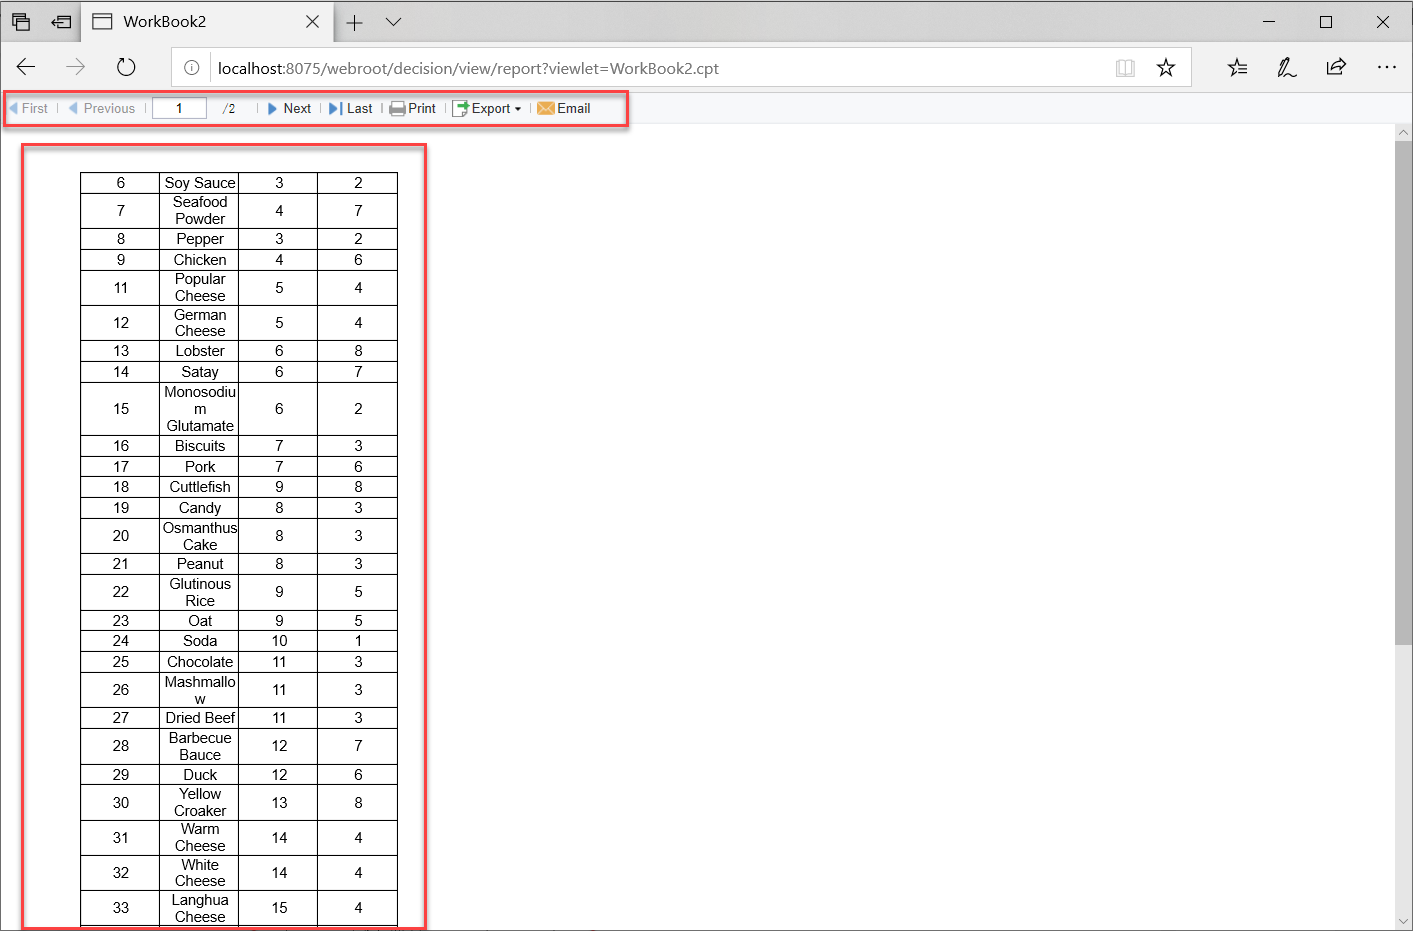Expand the tab list chevron
This screenshot has width=1413, height=931.
click(x=392, y=21)
